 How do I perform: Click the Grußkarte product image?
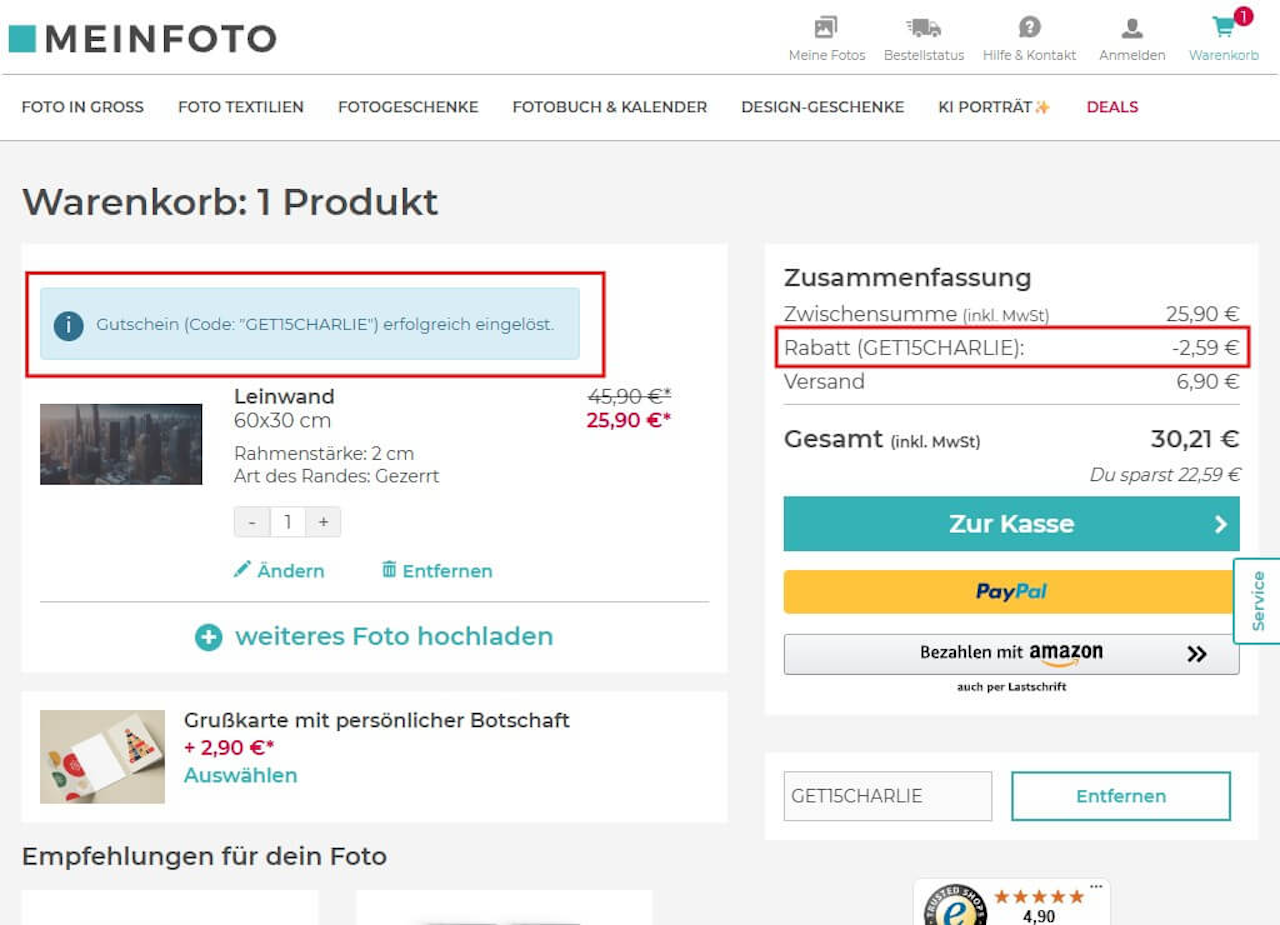coord(102,757)
